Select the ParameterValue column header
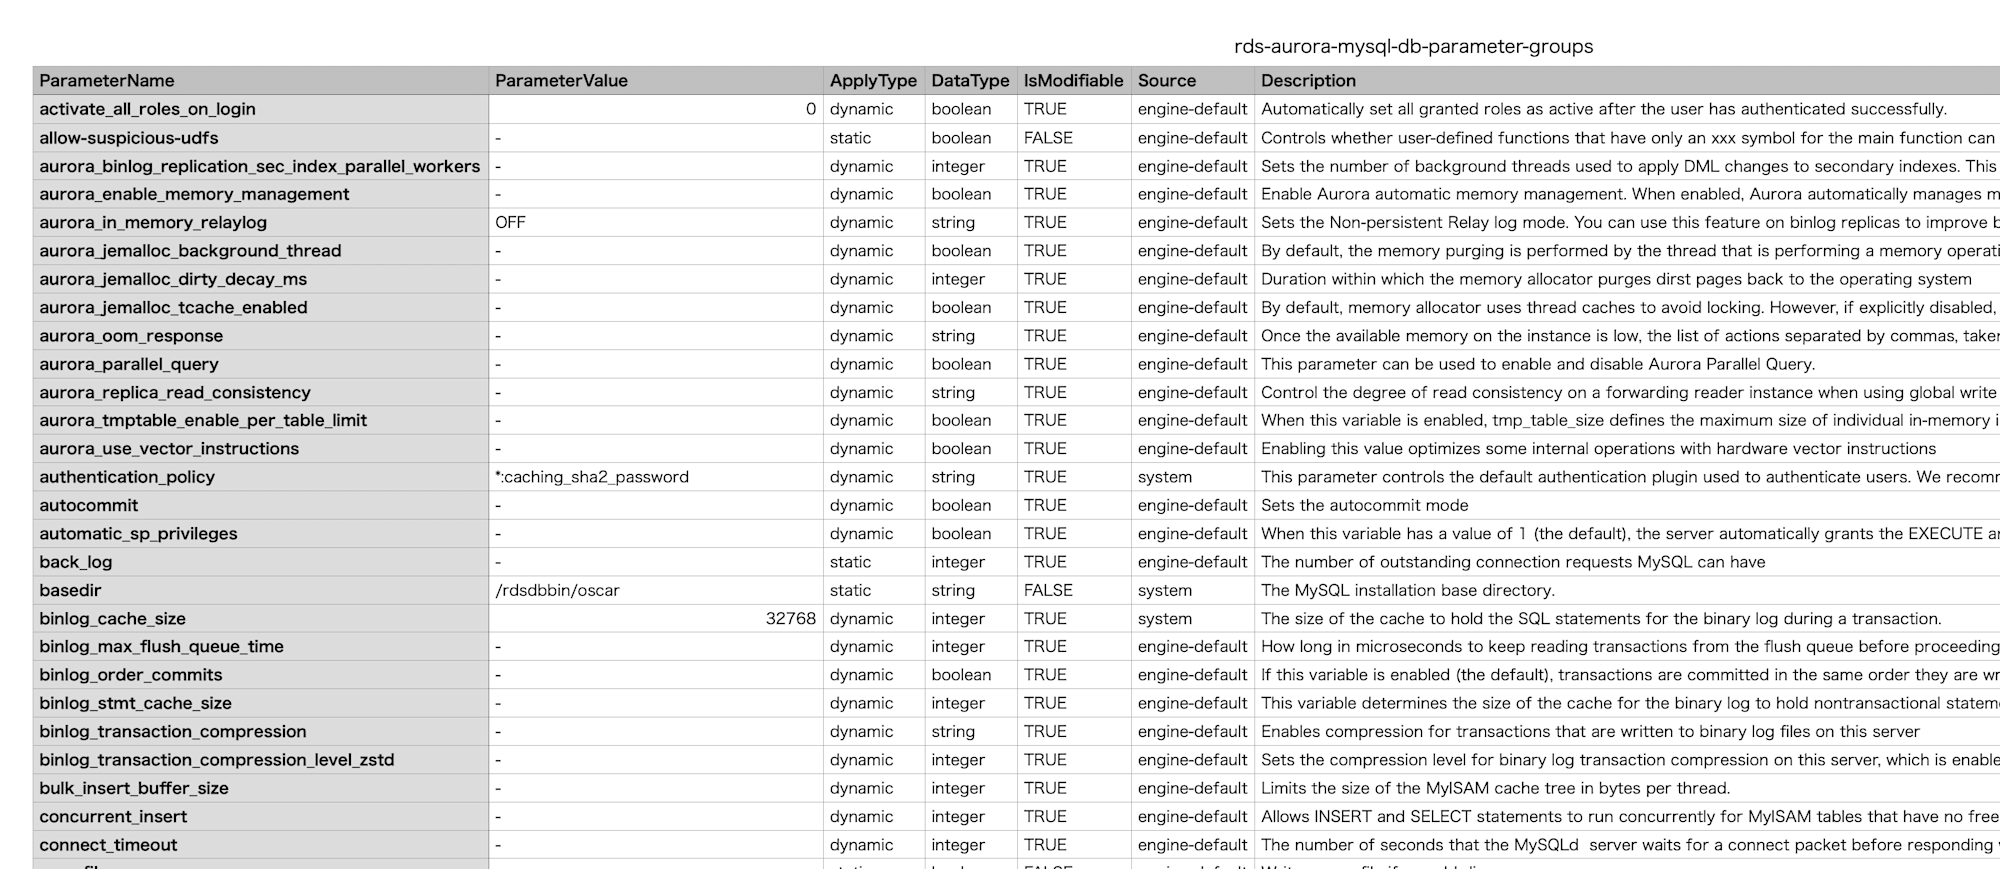Image resolution: width=2000 pixels, height=869 pixels. coord(656,81)
